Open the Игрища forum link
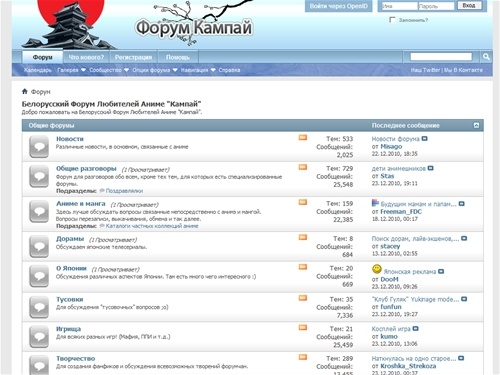The height and width of the screenshot is (375, 500). tap(68, 329)
